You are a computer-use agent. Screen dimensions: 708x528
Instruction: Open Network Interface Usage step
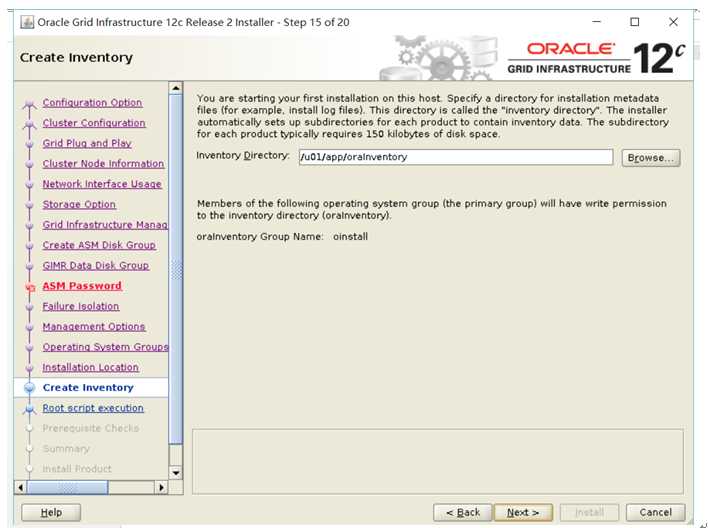tap(102, 184)
